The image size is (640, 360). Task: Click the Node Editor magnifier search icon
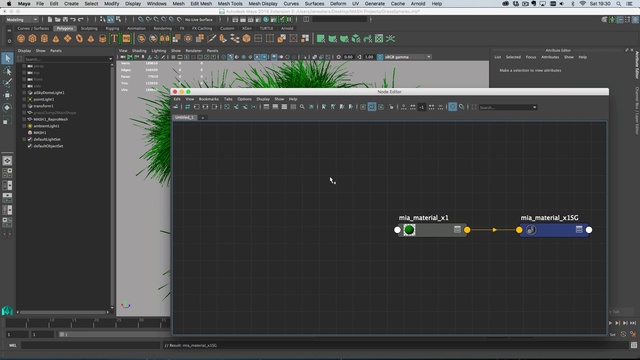click(x=302, y=107)
